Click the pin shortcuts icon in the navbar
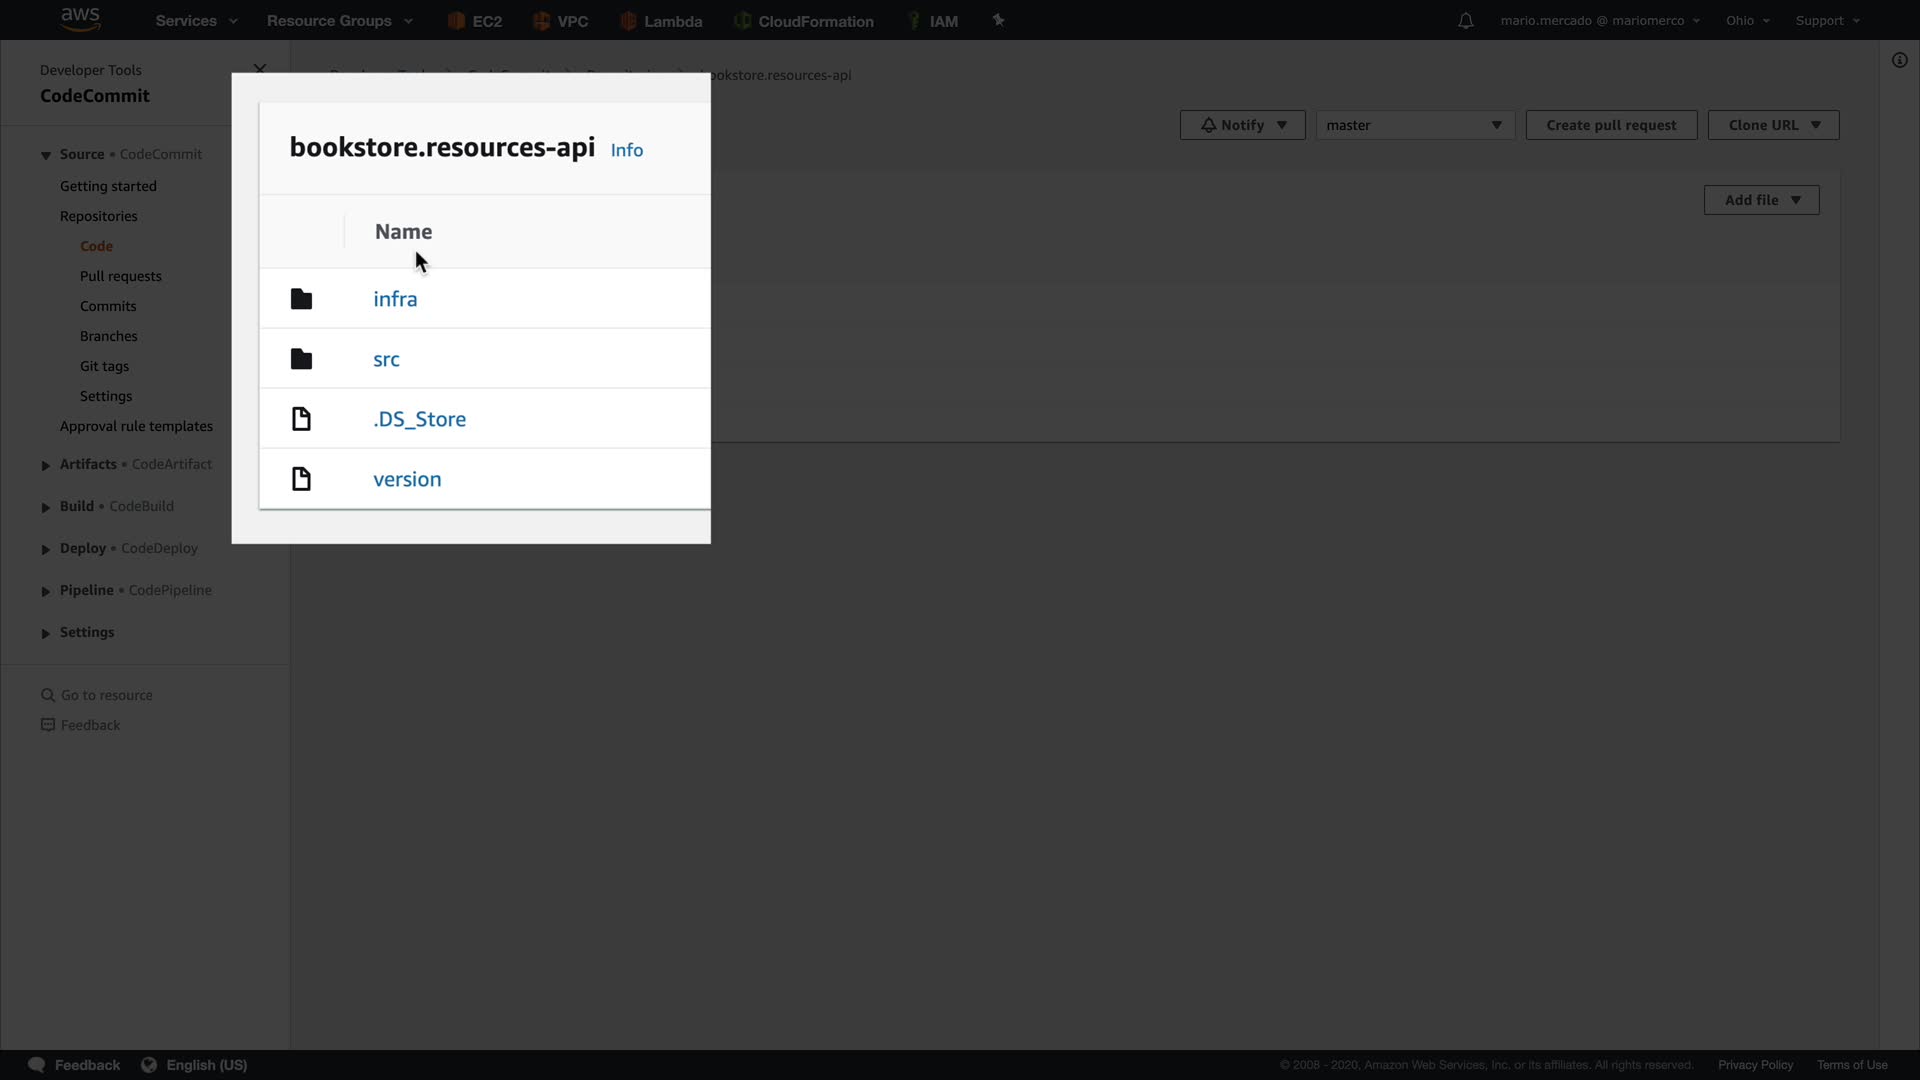The width and height of the screenshot is (1920, 1080). (998, 20)
